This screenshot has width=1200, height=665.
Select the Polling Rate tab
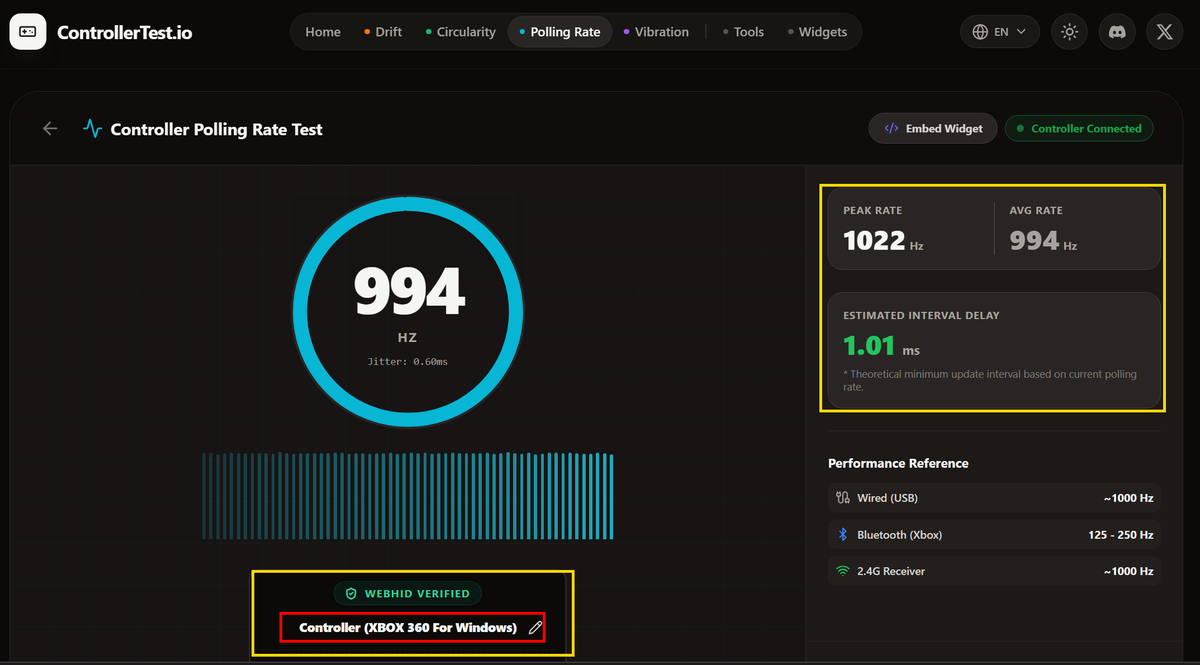560,32
